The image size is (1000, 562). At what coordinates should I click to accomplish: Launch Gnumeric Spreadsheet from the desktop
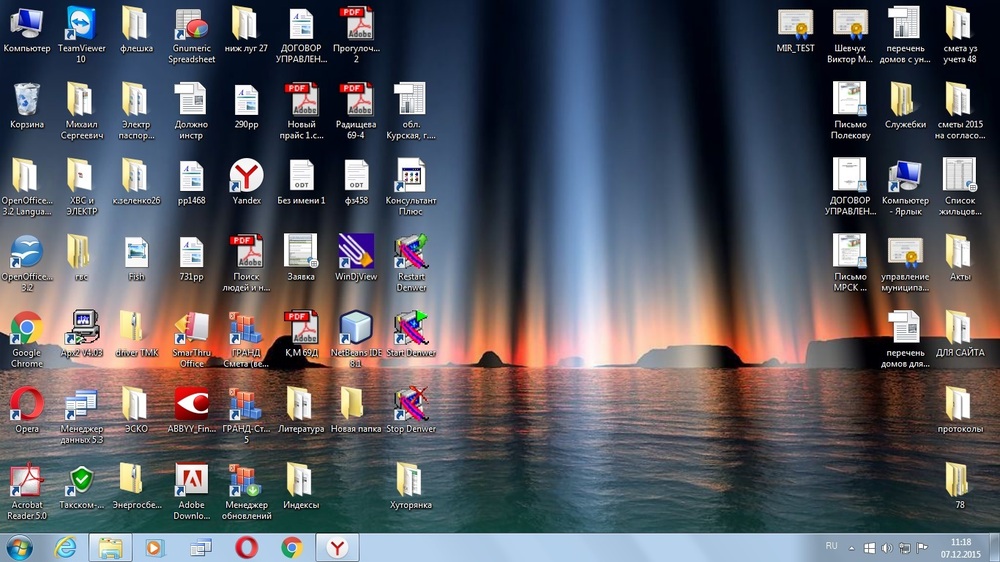[191, 24]
